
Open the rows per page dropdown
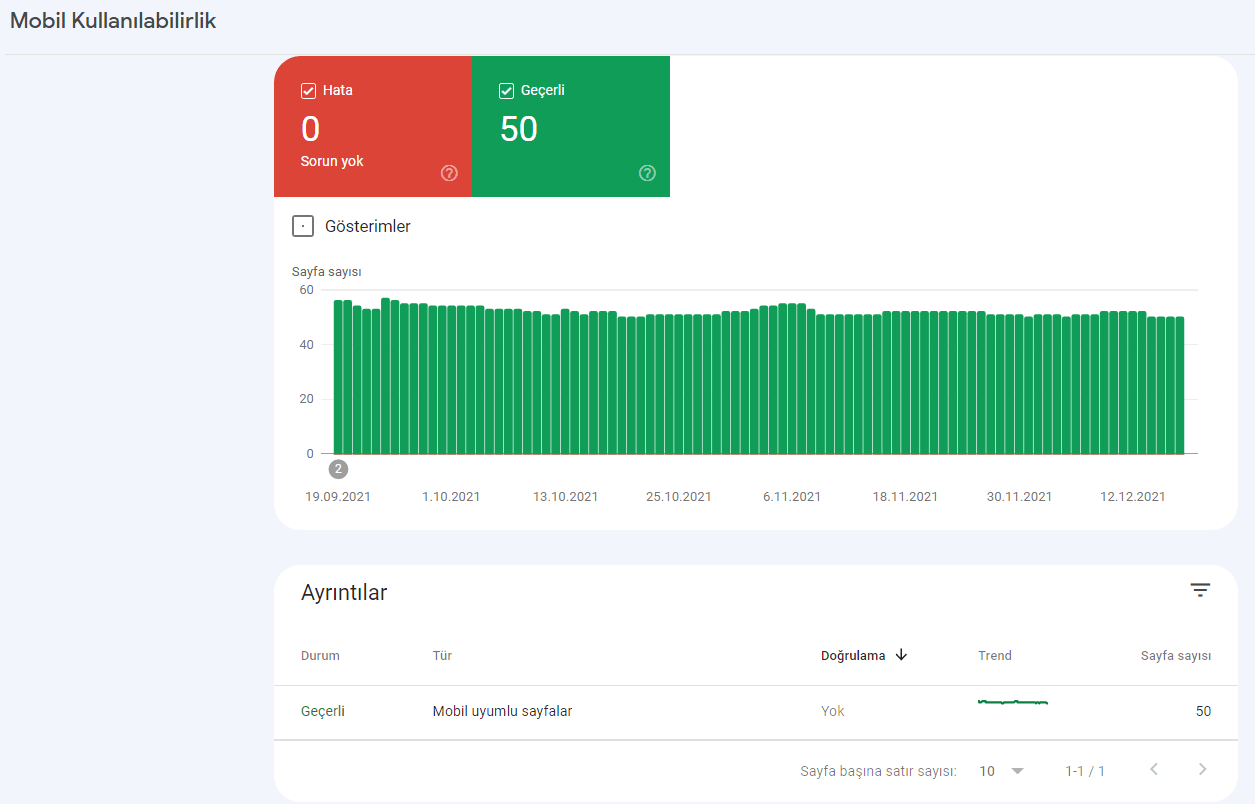click(1002, 771)
